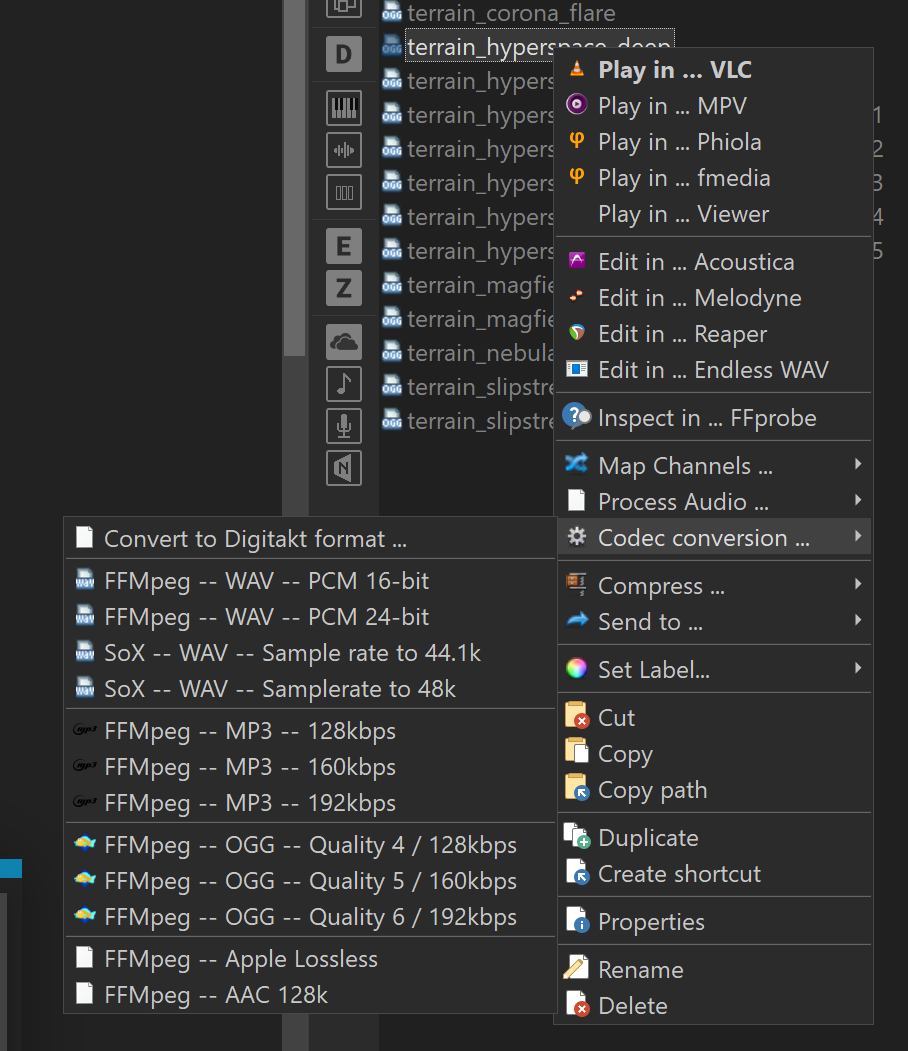
Task: Select Convert to Digitakt format
Action: coord(310,539)
